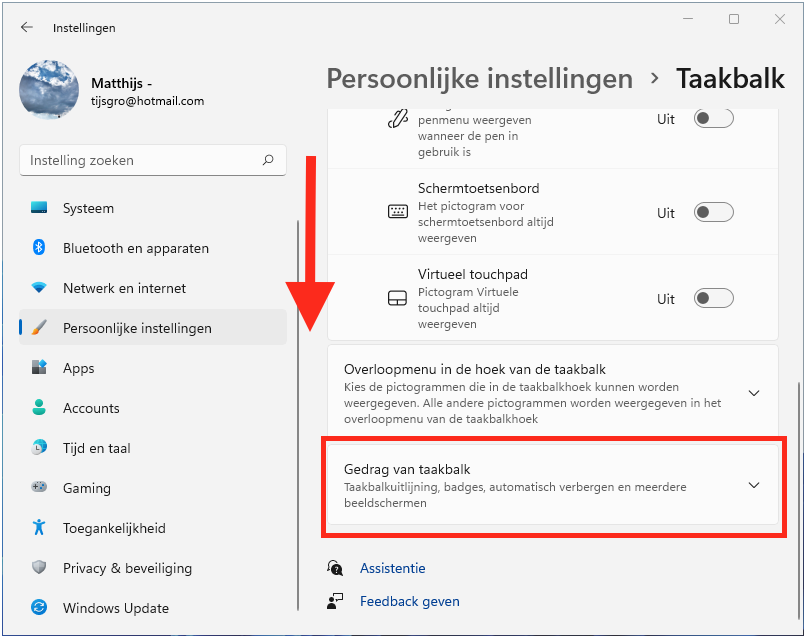Click the Feedback geven link
The height and width of the screenshot is (639, 808).
point(409,601)
